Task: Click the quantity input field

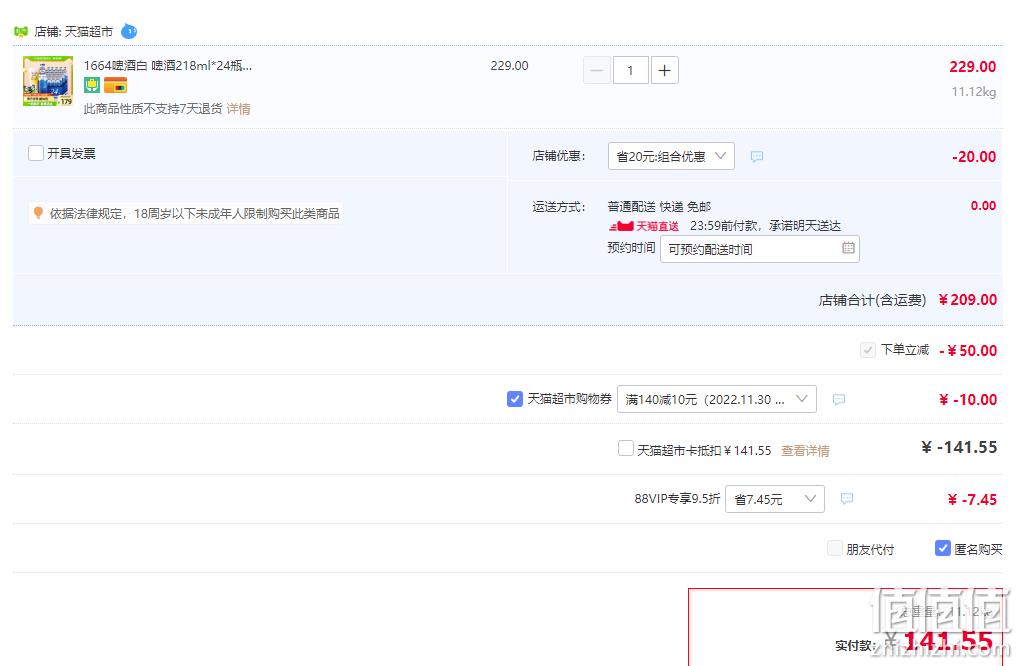Action: coord(630,70)
